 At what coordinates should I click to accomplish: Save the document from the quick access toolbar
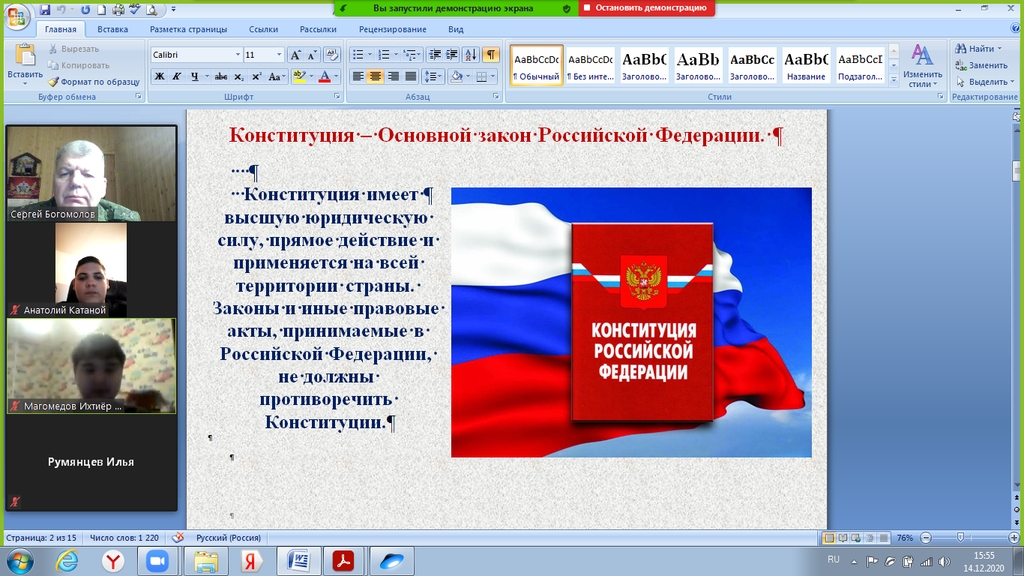[x=44, y=9]
